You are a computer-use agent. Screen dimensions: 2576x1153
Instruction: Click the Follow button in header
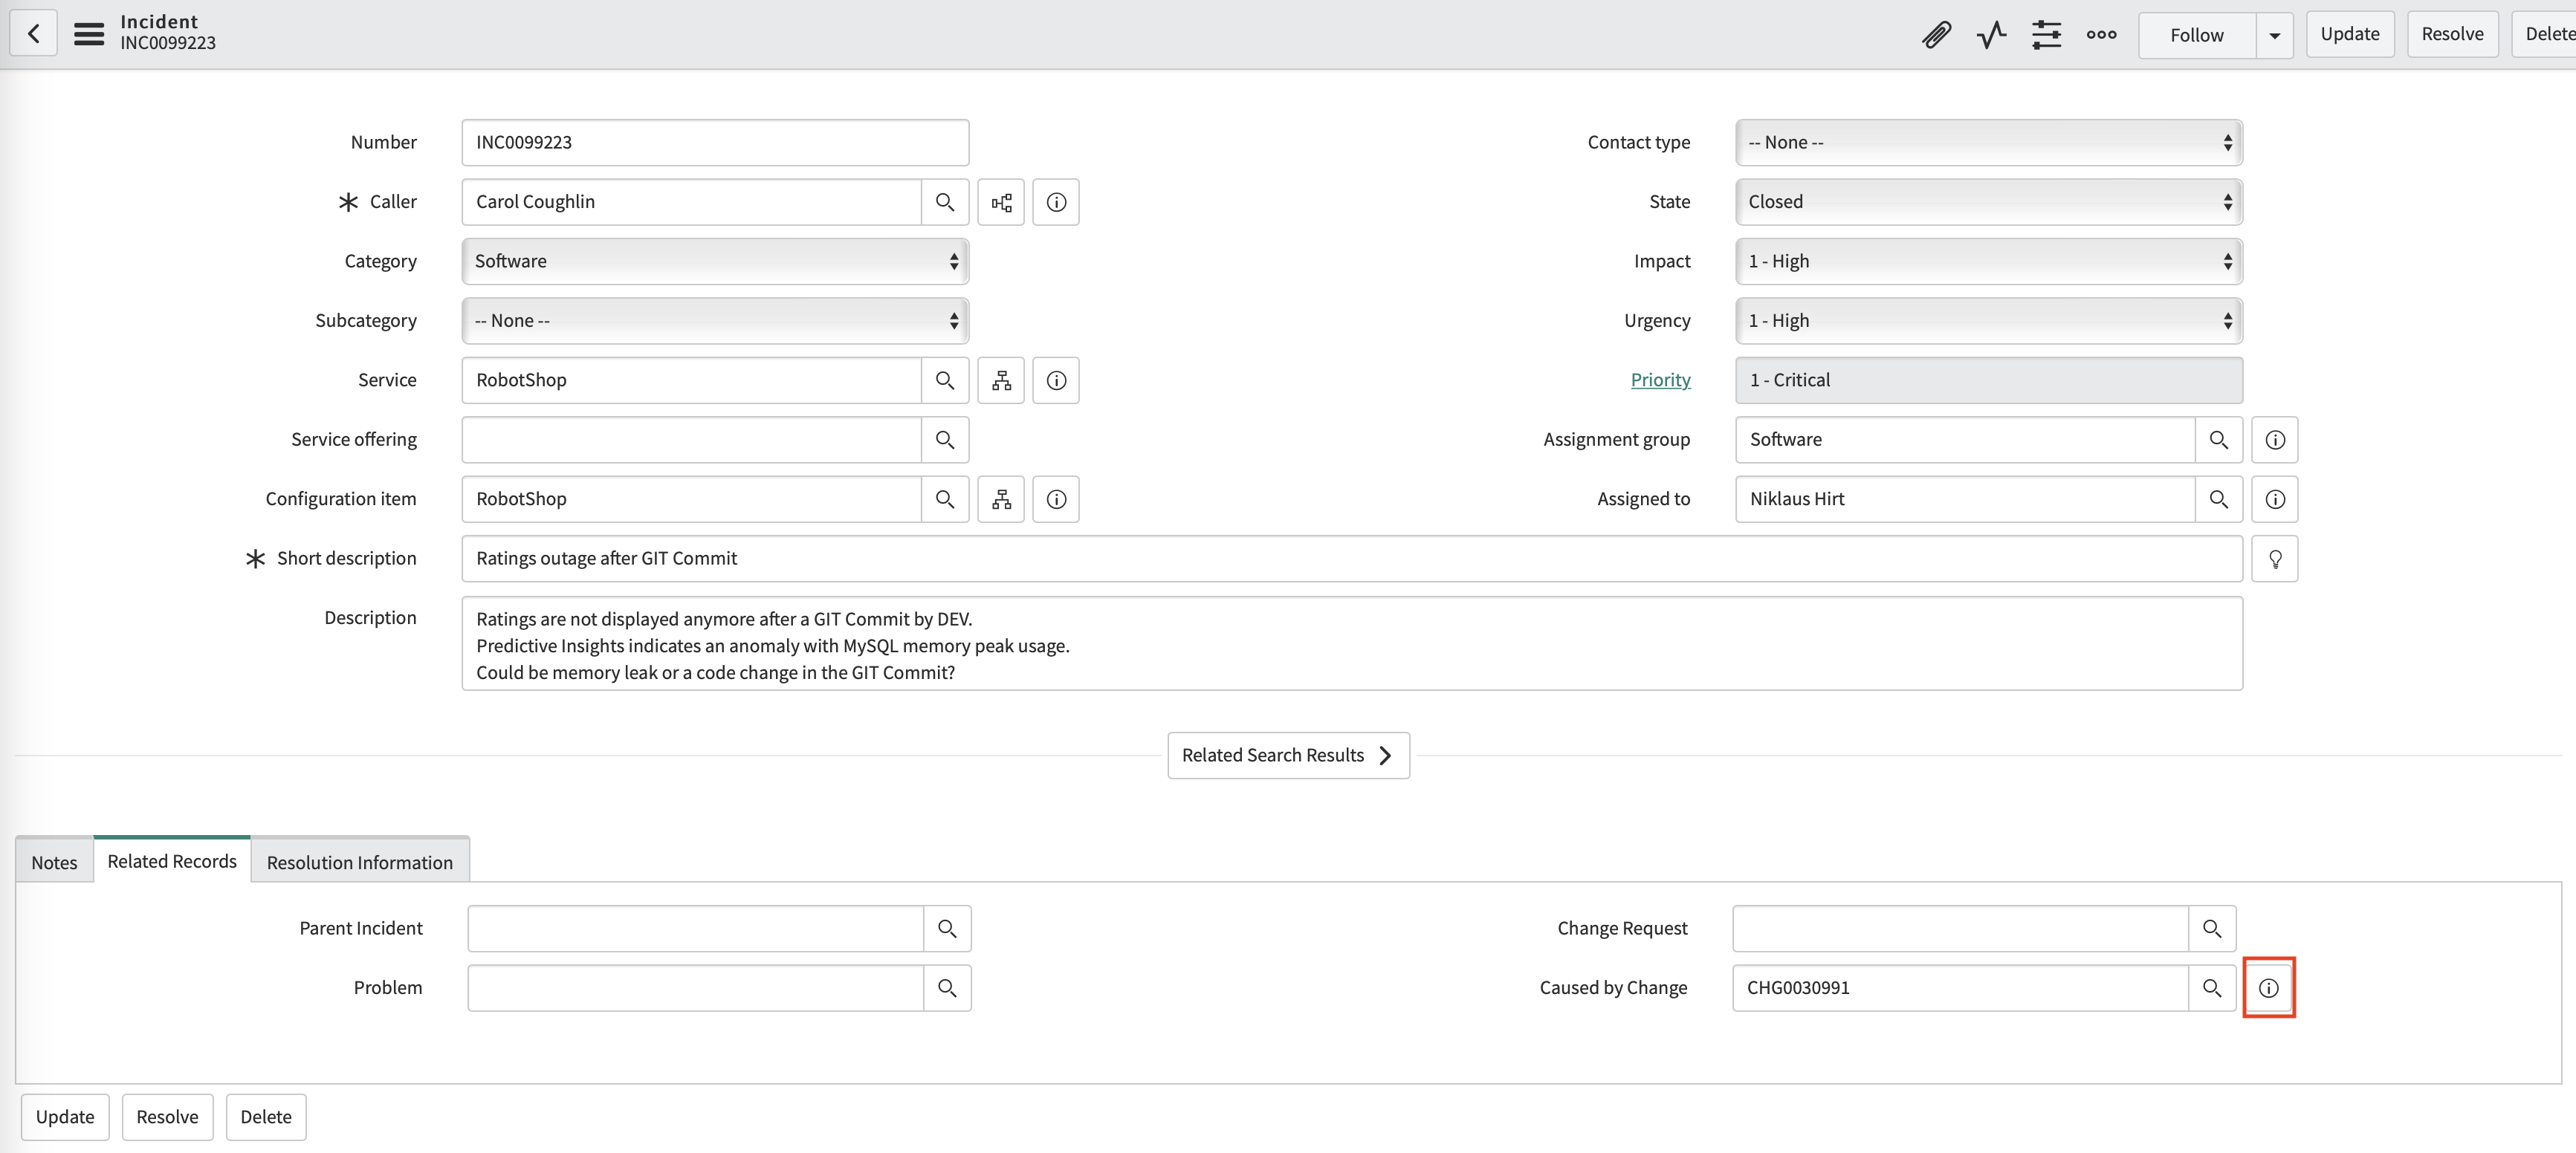click(x=2197, y=35)
